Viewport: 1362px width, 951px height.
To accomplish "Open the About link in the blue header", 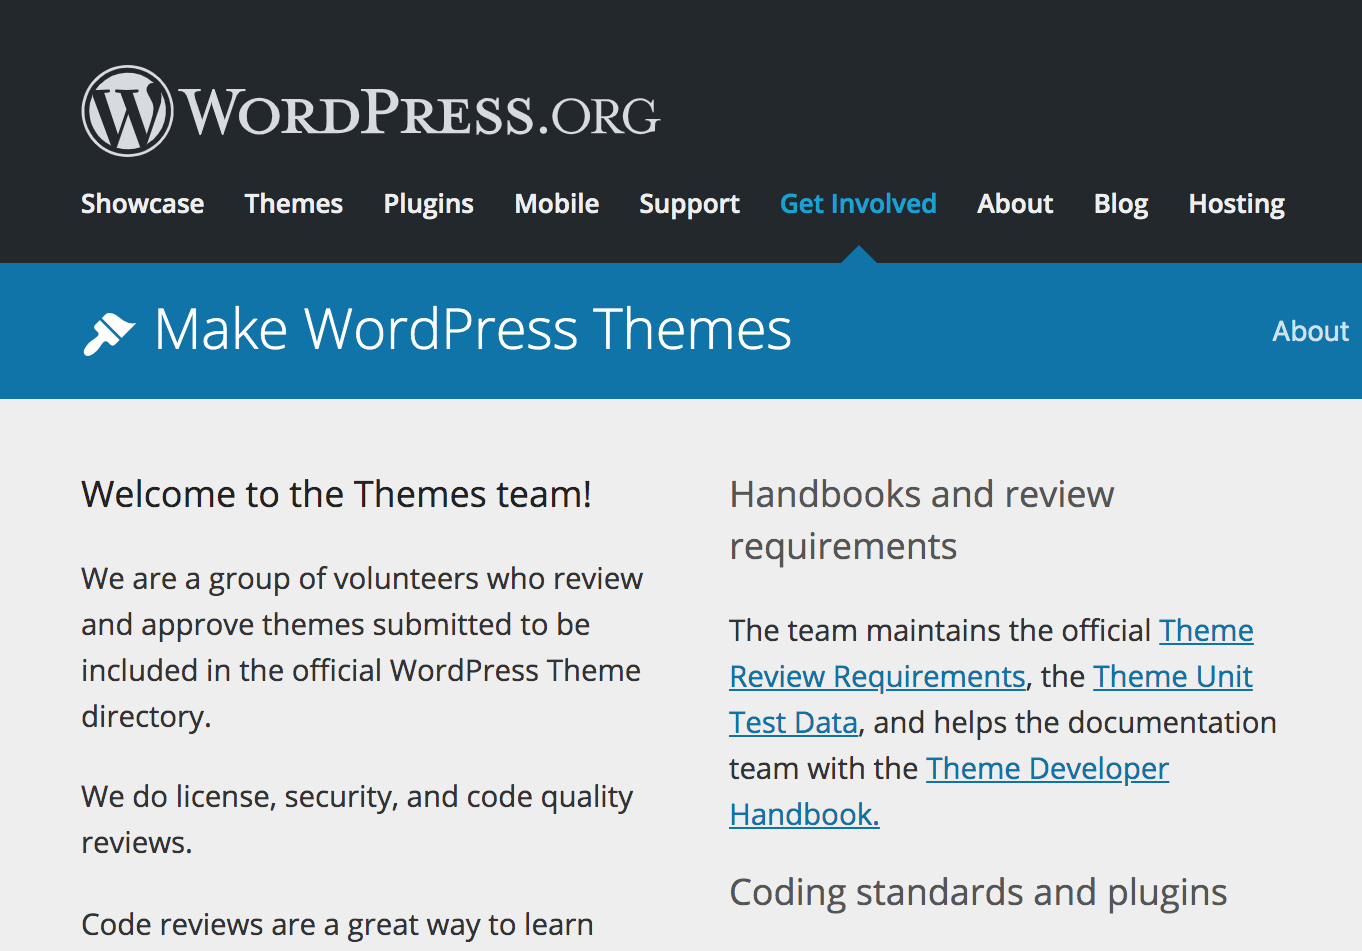I will pos(1310,331).
